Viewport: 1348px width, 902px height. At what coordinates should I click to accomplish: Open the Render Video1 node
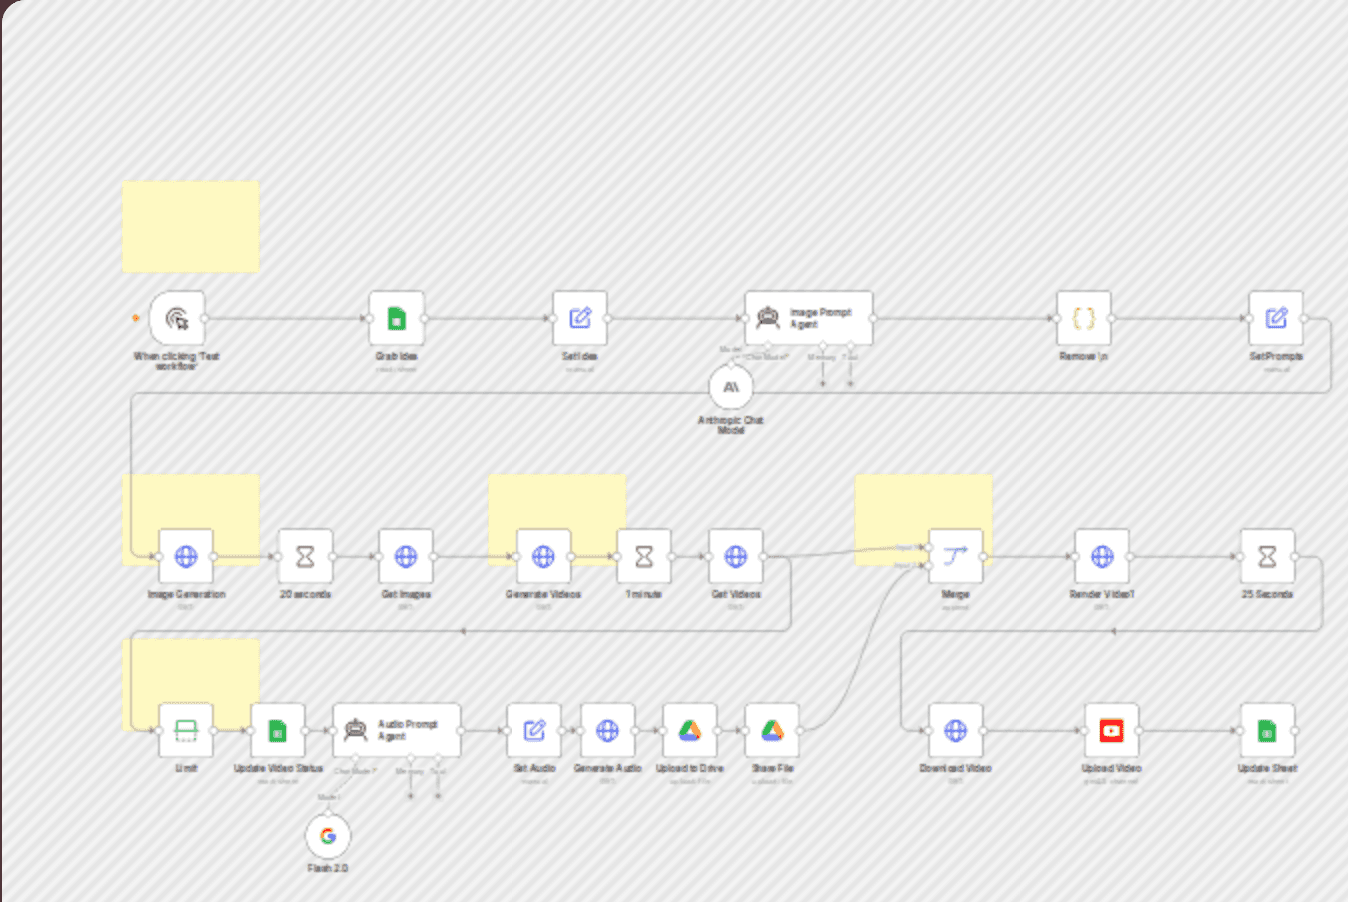[1102, 556]
